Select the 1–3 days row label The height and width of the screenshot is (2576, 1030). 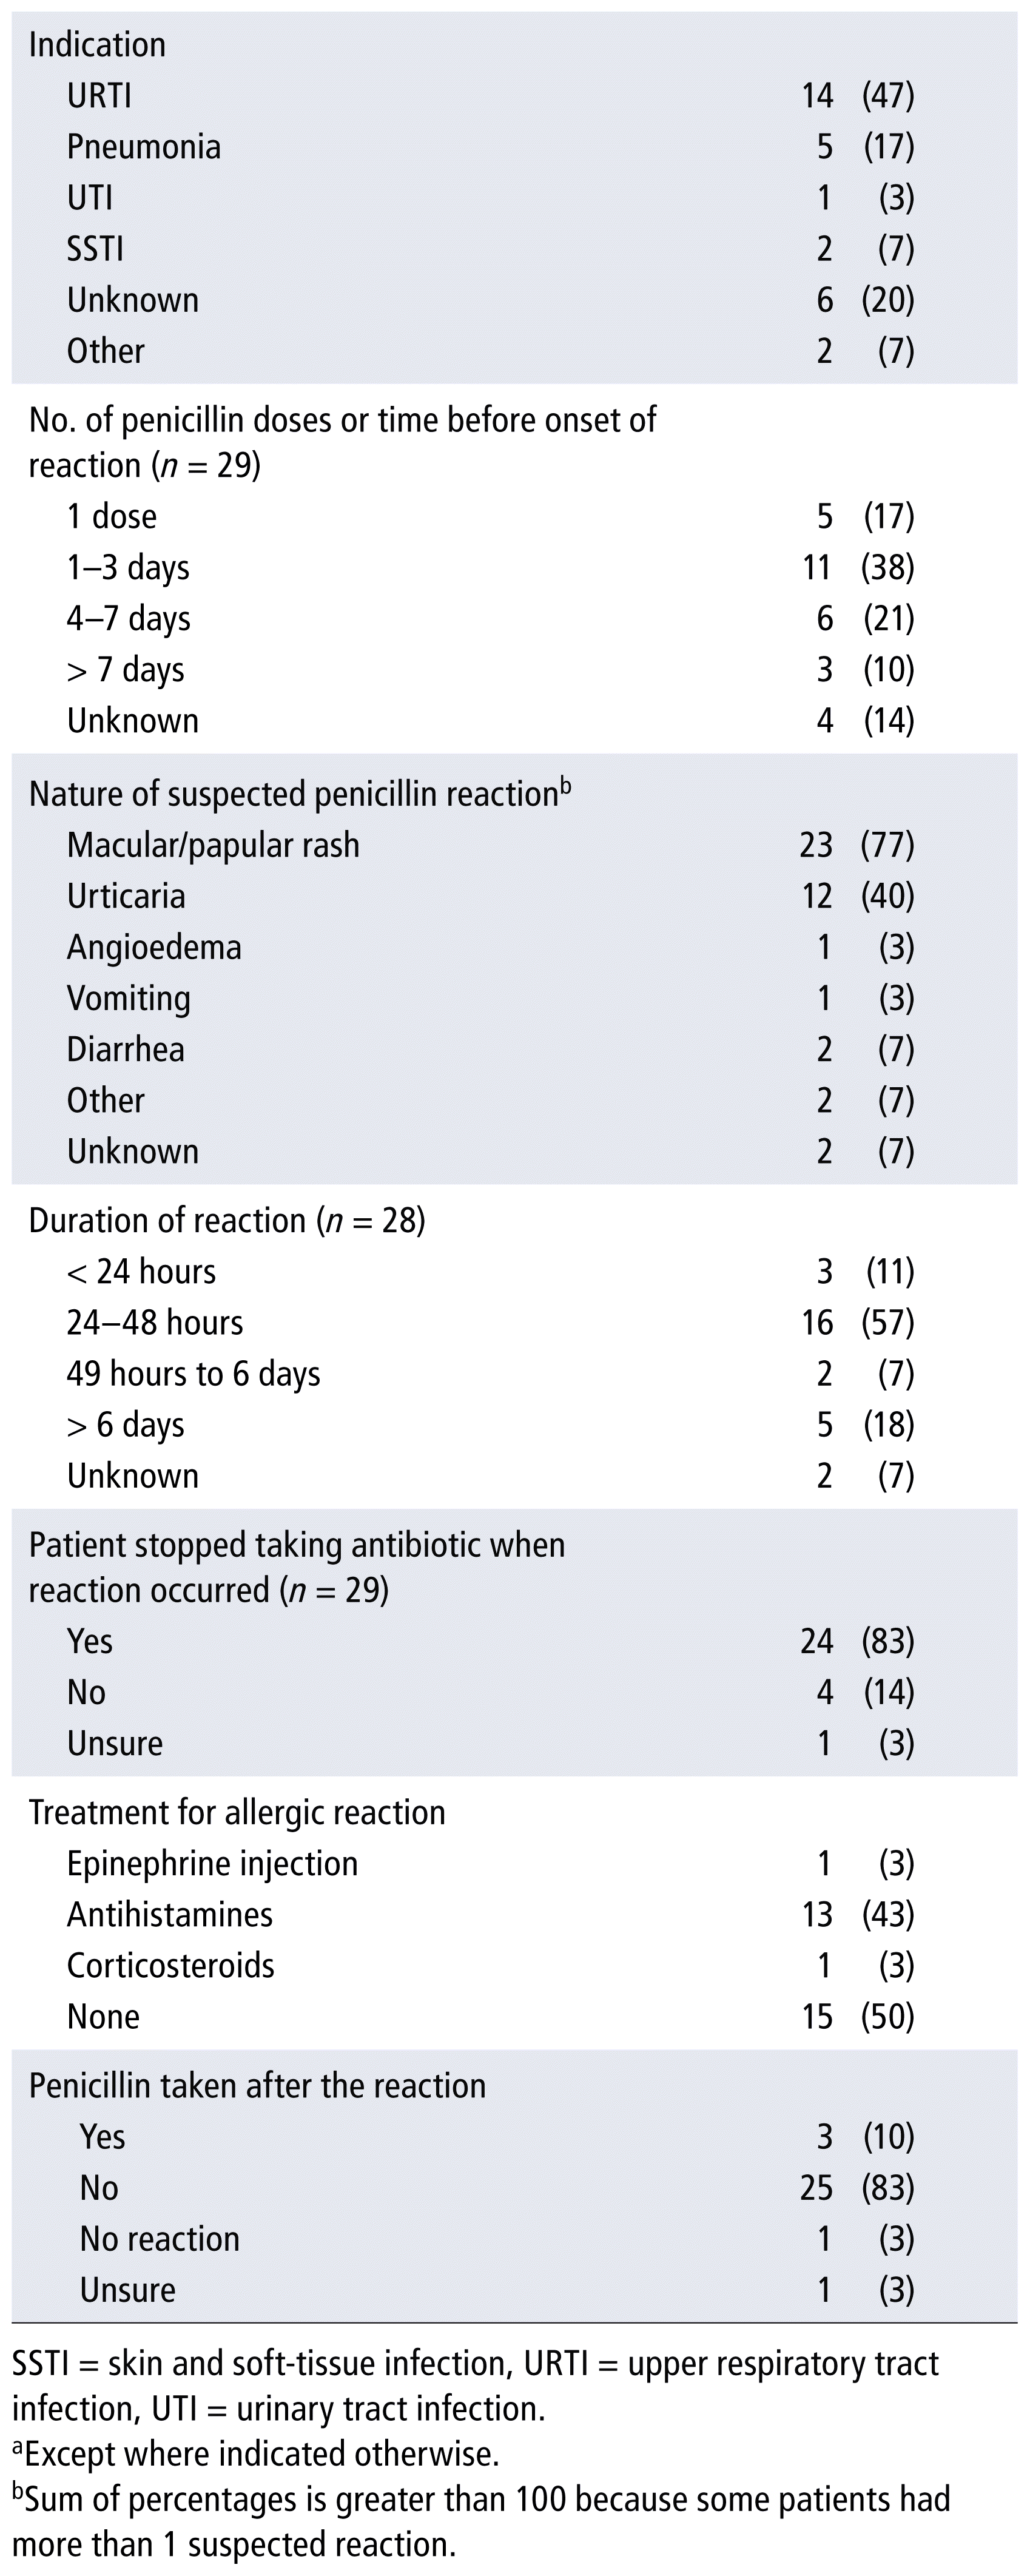[128, 568]
